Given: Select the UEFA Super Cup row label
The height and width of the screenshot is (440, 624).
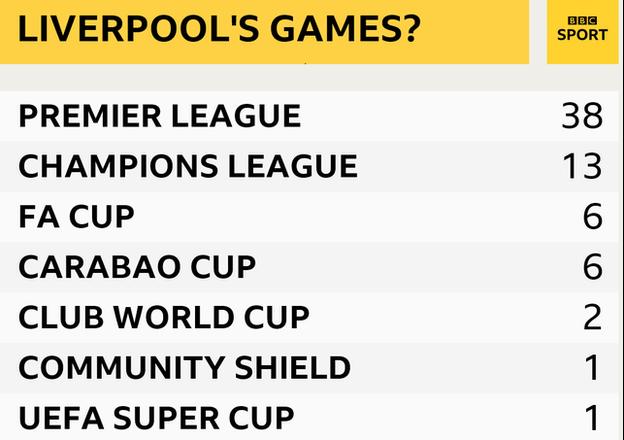Looking at the screenshot, I should pos(156,418).
